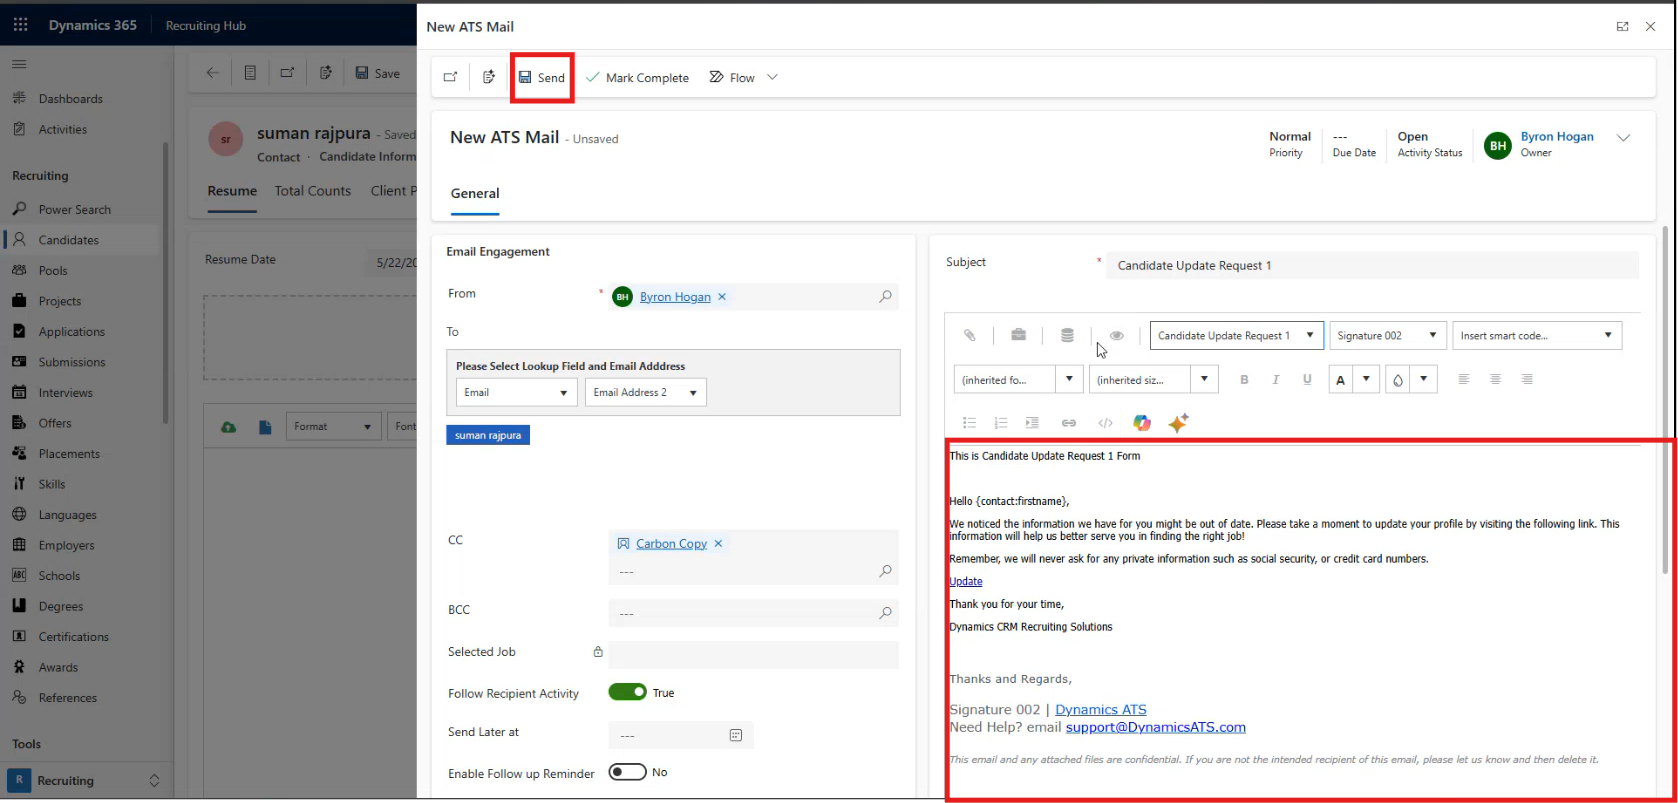Click the support@DynamicsATS.com link
This screenshot has height=803, width=1678.
click(1156, 727)
